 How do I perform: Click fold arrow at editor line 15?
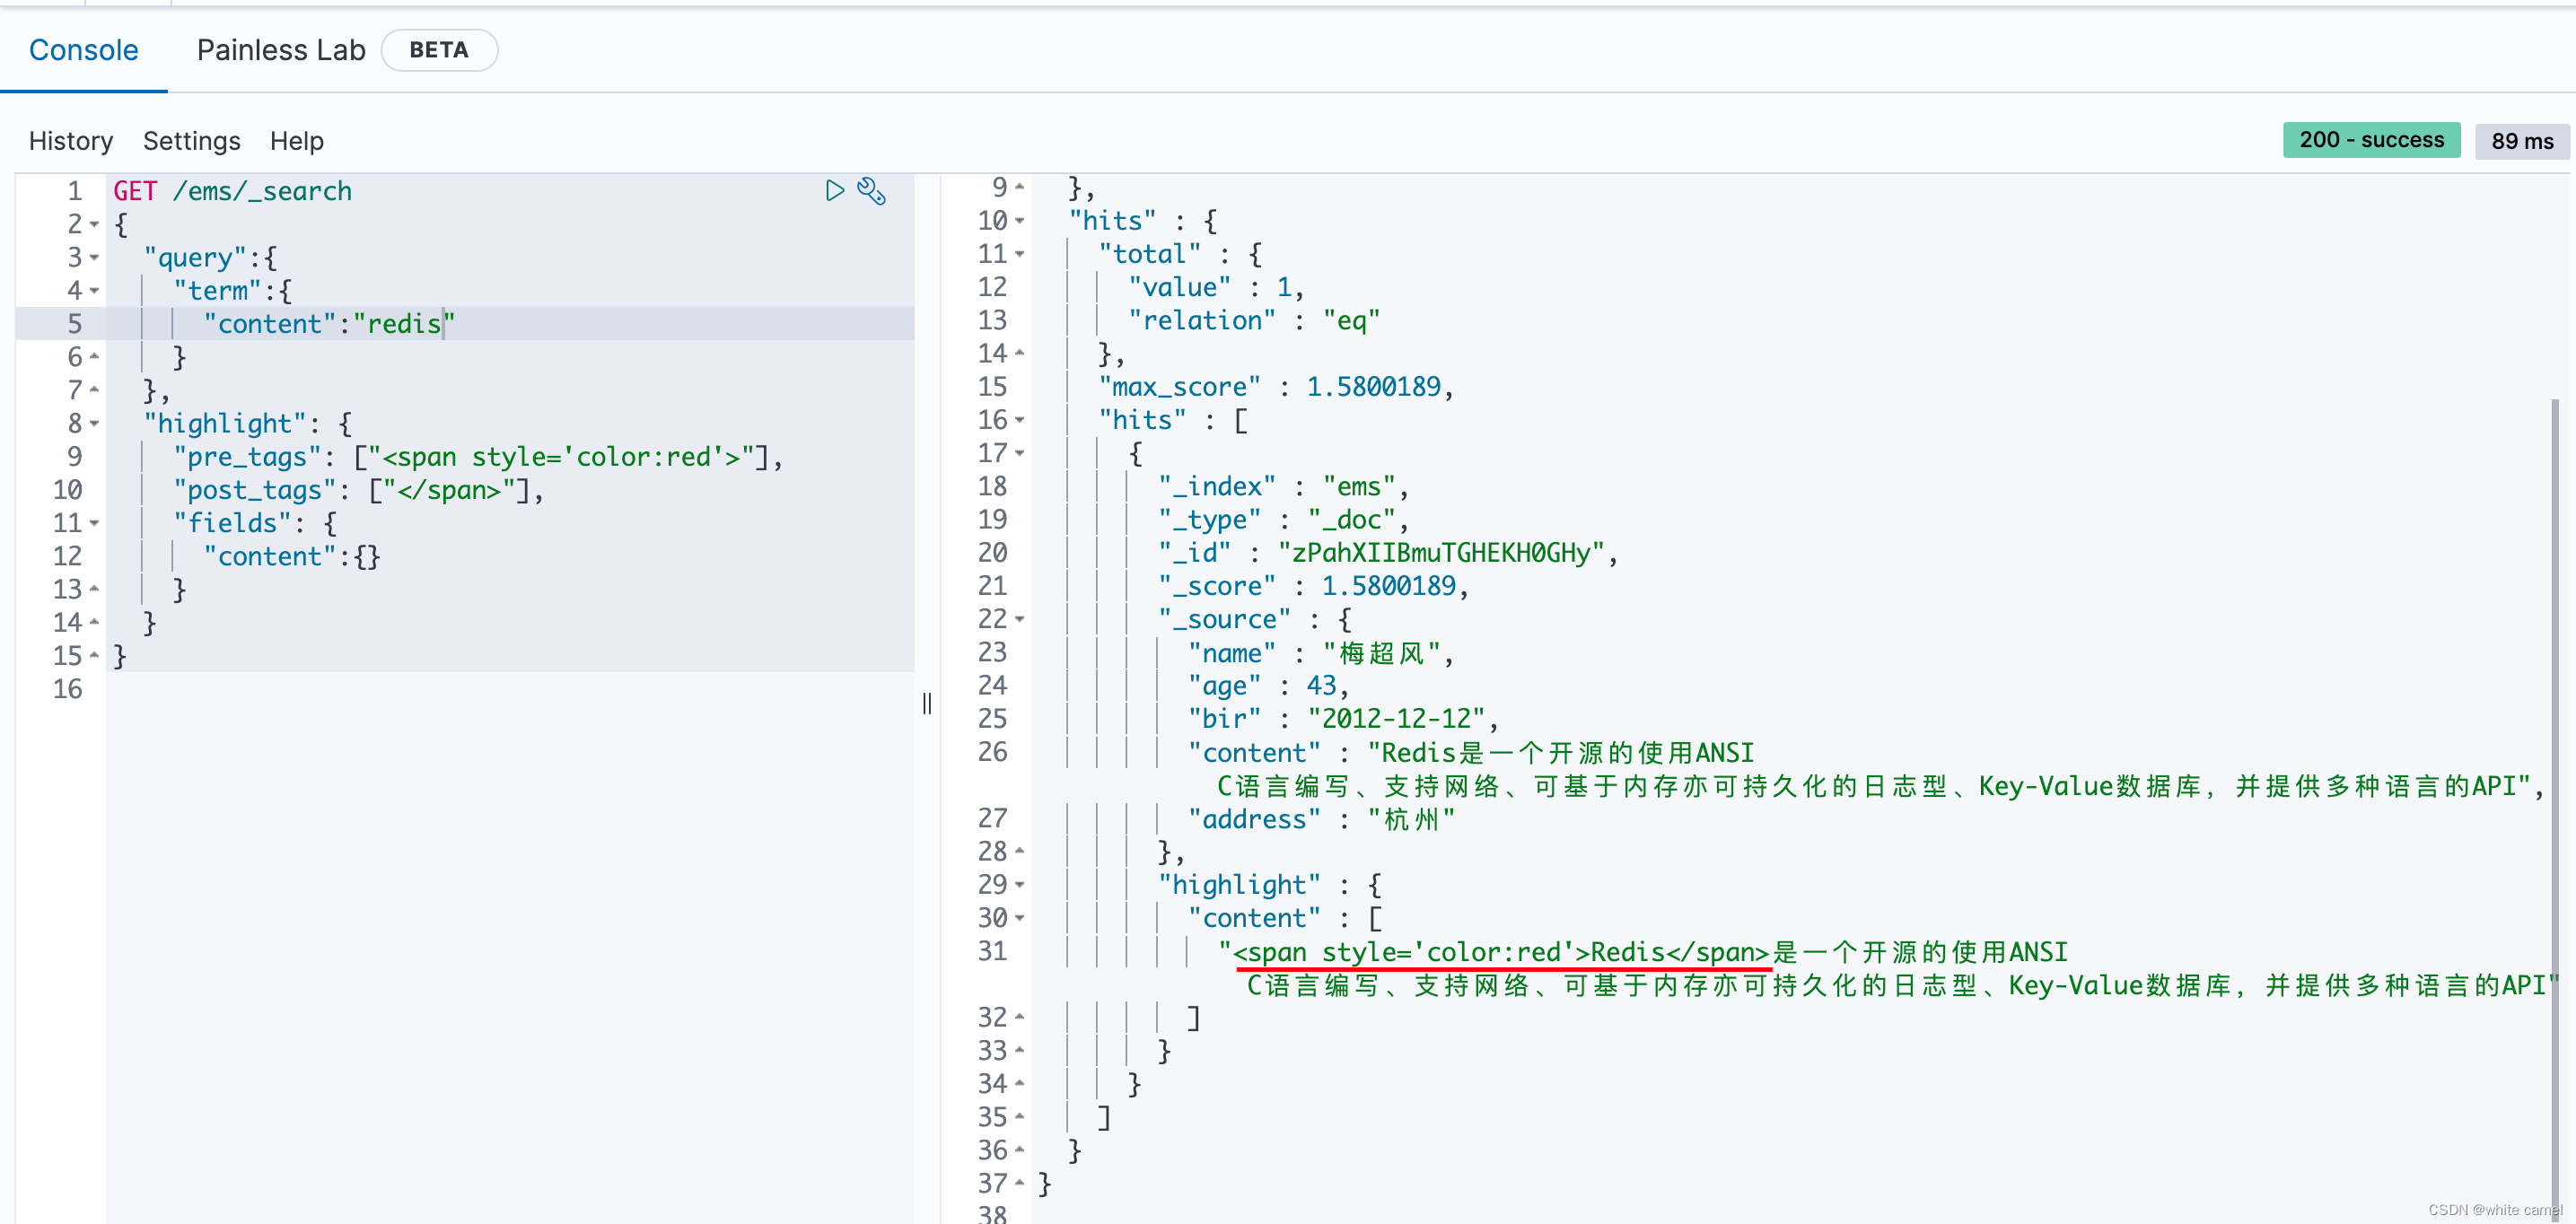pyautogui.click(x=94, y=656)
